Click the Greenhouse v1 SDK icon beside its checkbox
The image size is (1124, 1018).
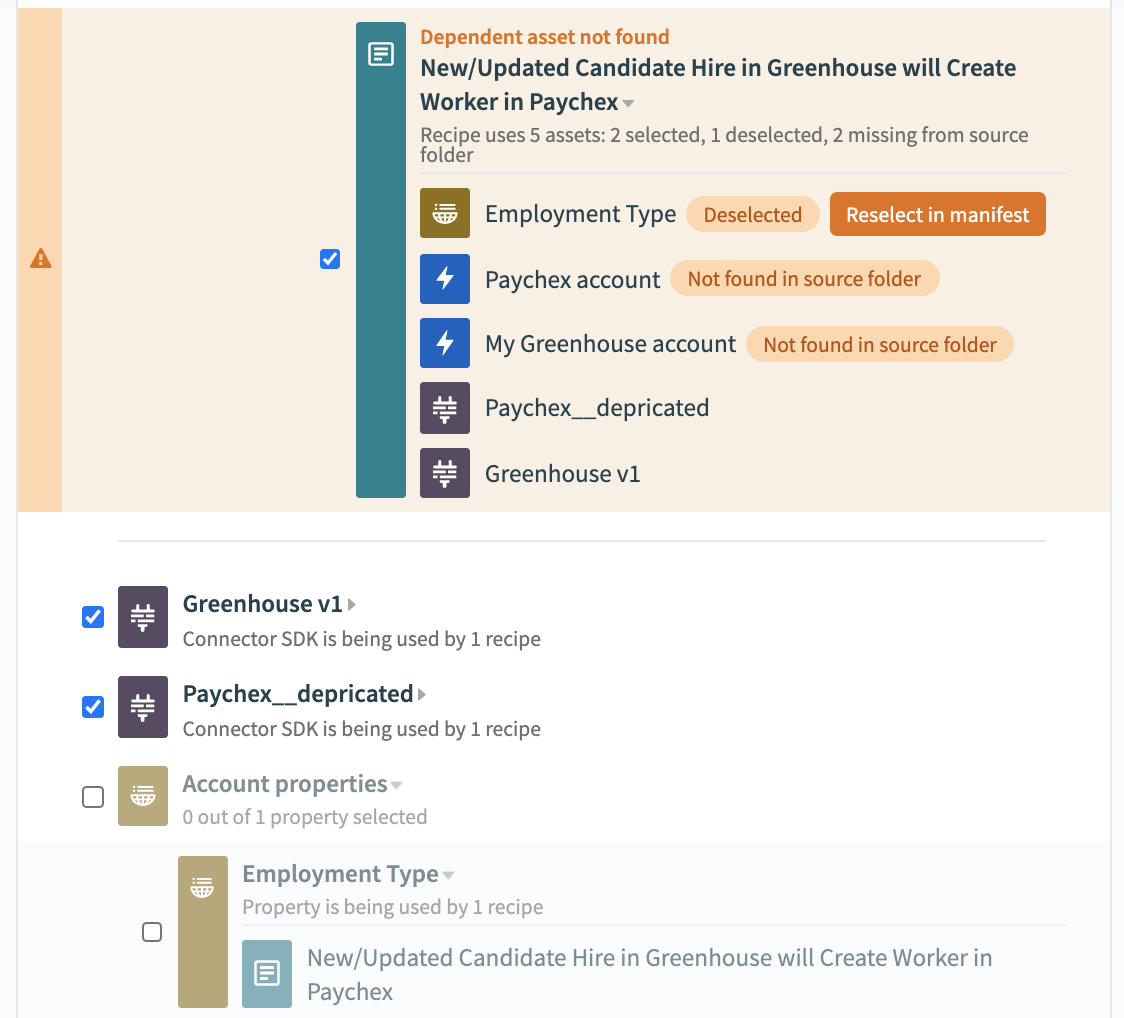143,618
